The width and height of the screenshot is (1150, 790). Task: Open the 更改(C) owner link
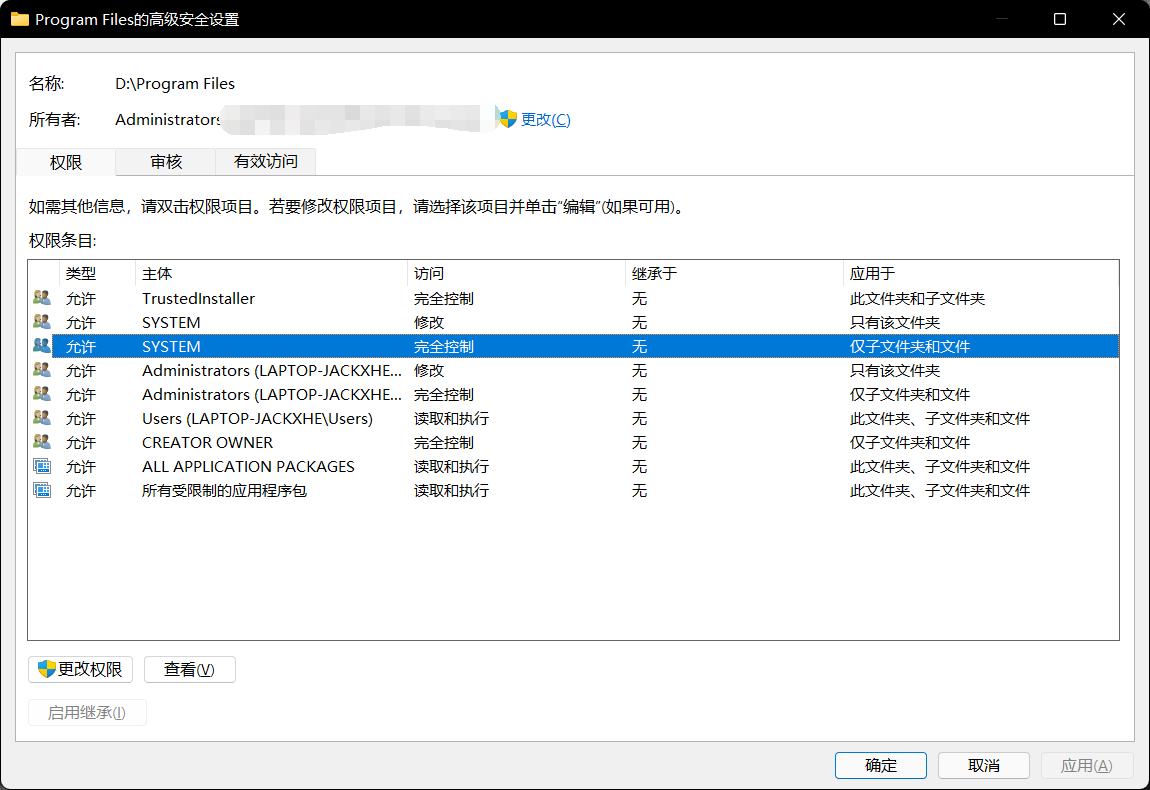pos(545,118)
